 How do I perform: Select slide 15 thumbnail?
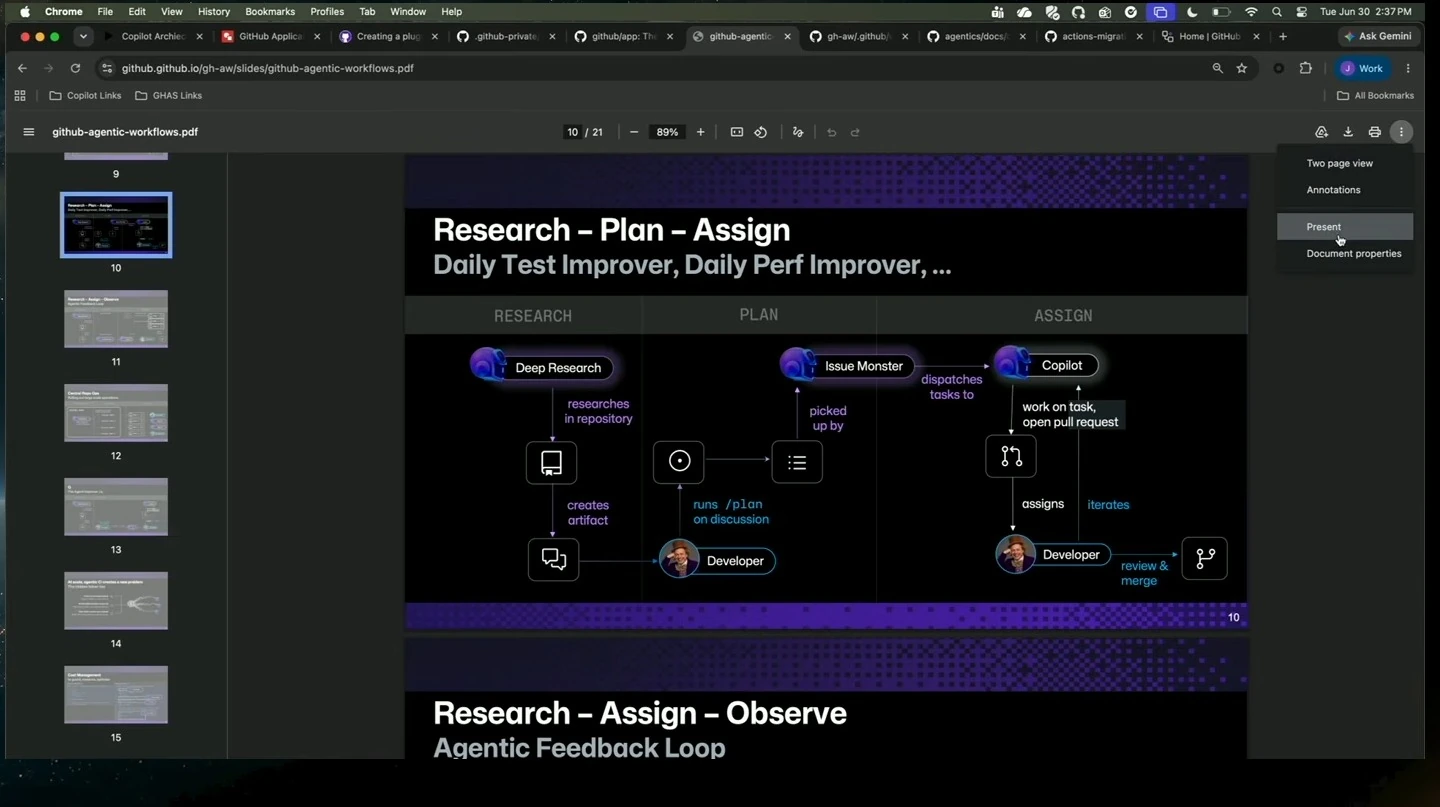point(116,695)
